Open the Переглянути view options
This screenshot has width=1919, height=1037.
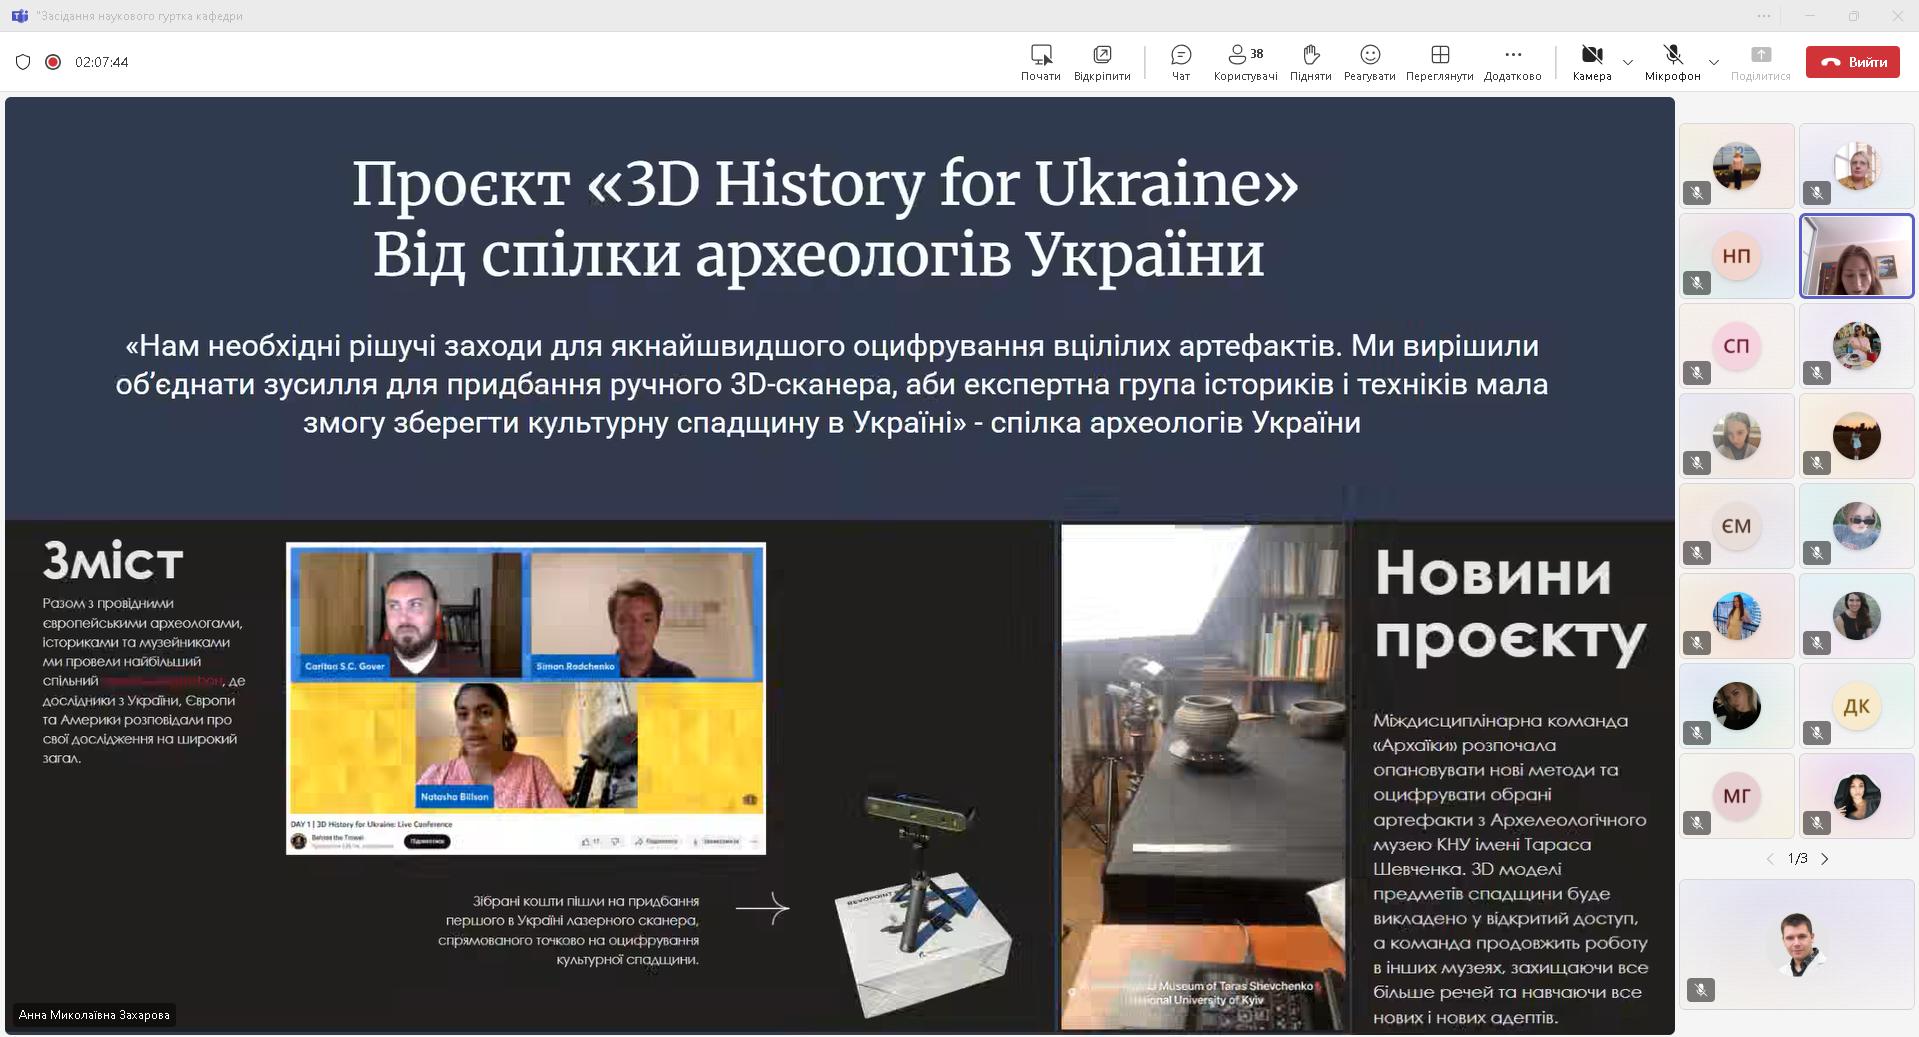(1439, 62)
